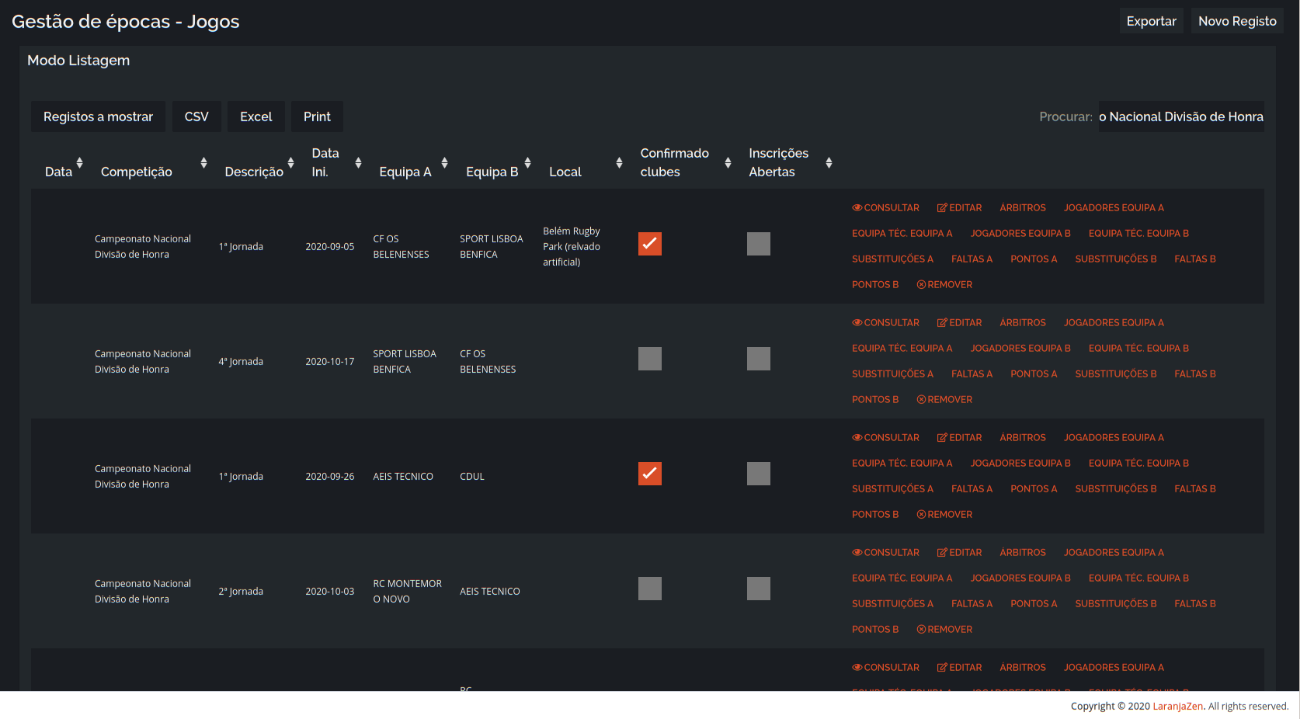Open Jogadores Equipa A for RC MONTEMOR 2ª Jornada
This screenshot has height=719, width=1300.
point(1114,553)
